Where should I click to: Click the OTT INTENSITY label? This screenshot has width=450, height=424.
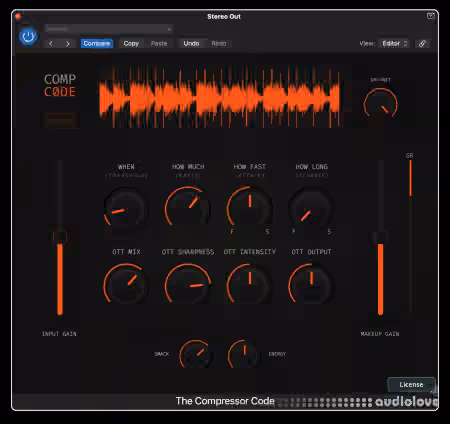(x=249, y=252)
